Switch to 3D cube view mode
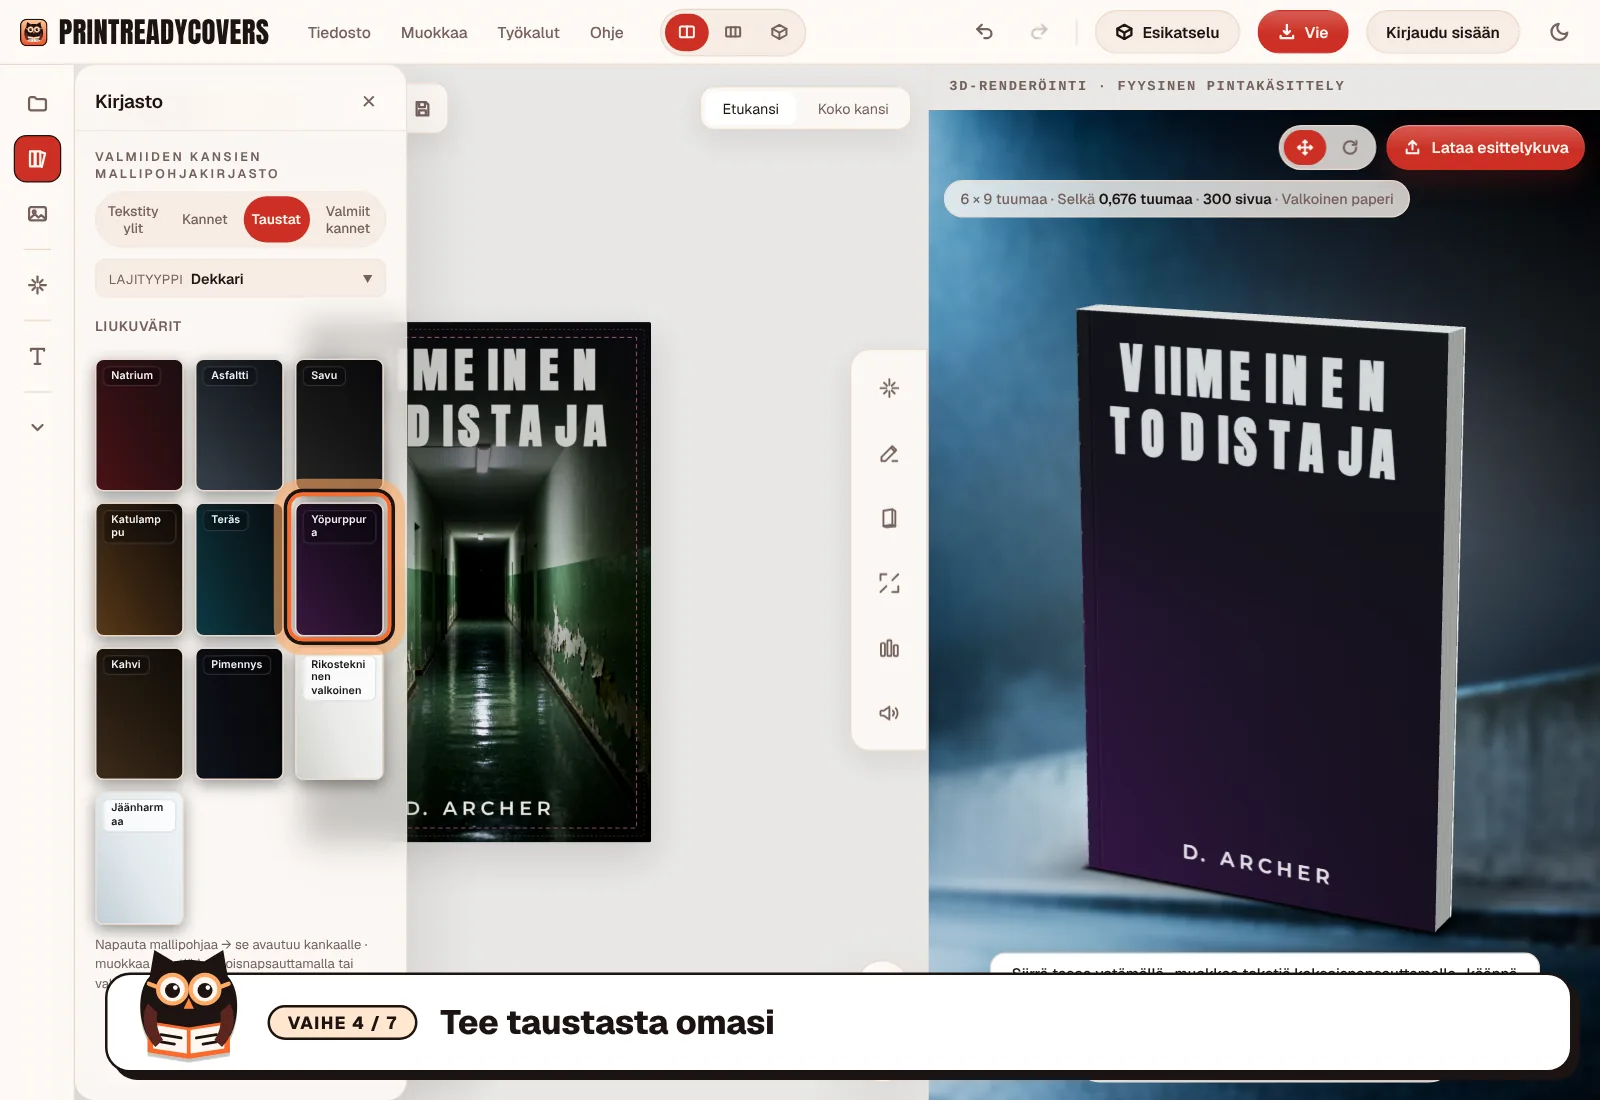The width and height of the screenshot is (1600, 1100). tap(779, 32)
